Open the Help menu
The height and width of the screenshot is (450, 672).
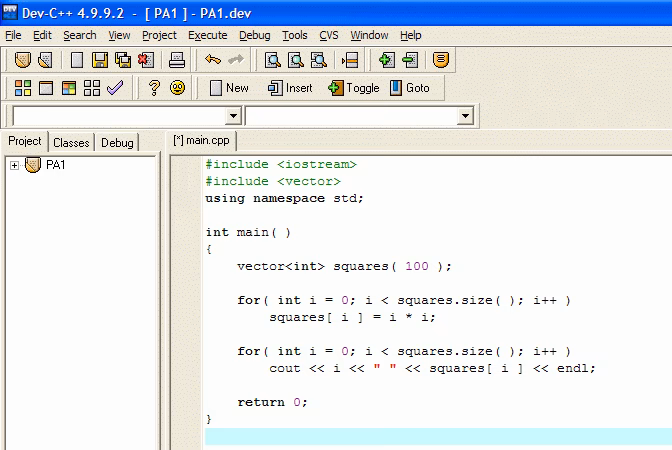click(x=411, y=35)
